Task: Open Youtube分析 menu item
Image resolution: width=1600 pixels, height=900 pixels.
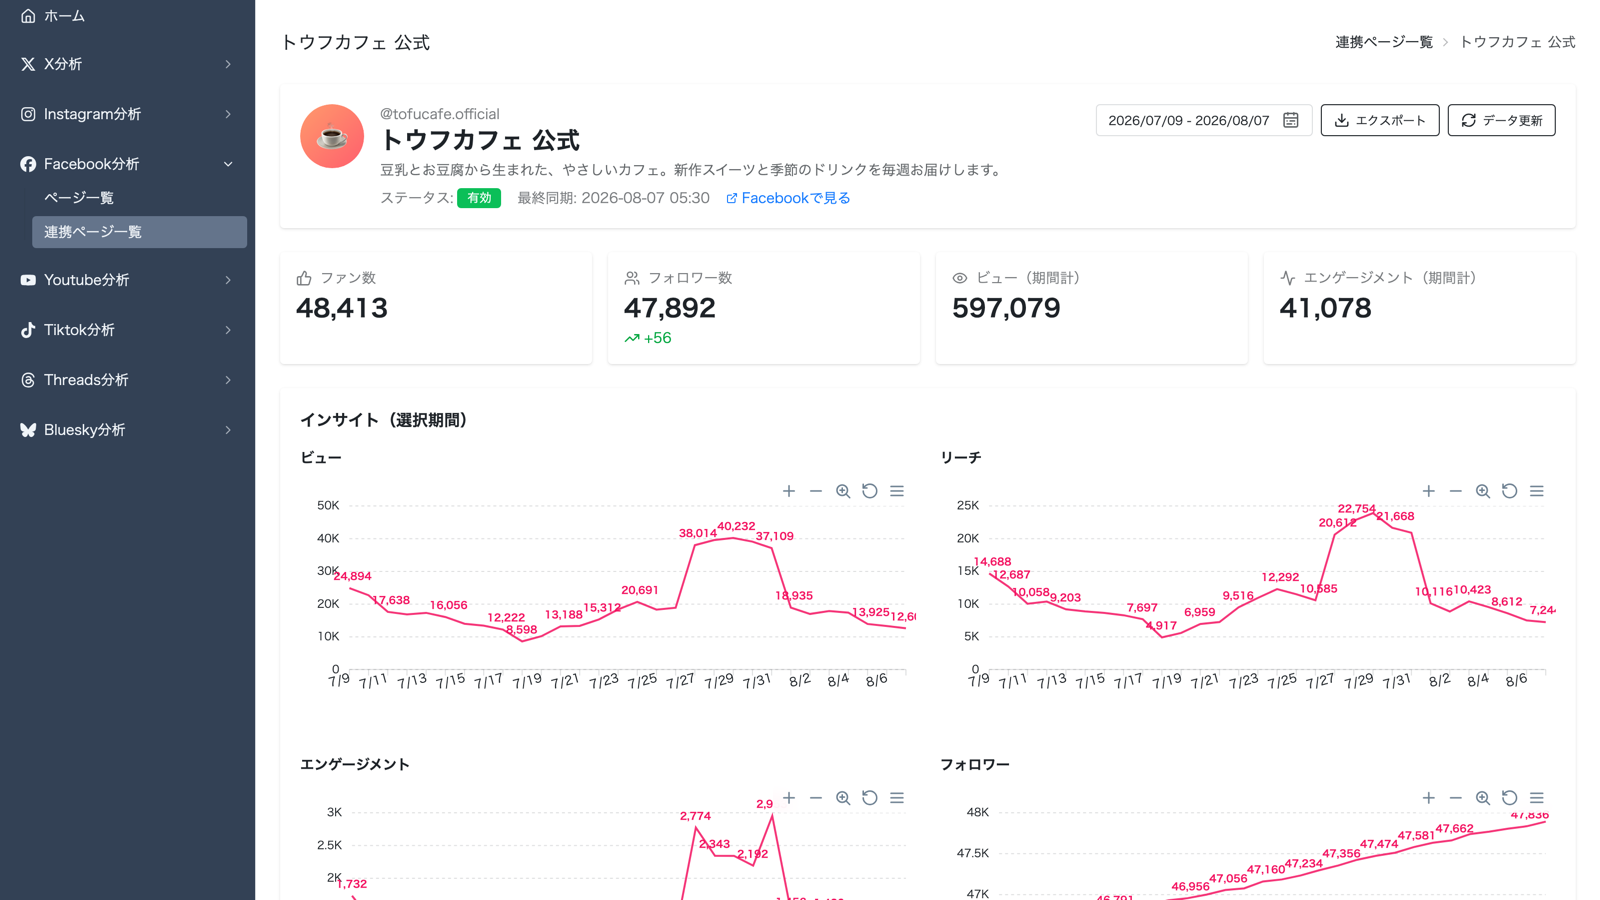Action: coord(127,280)
